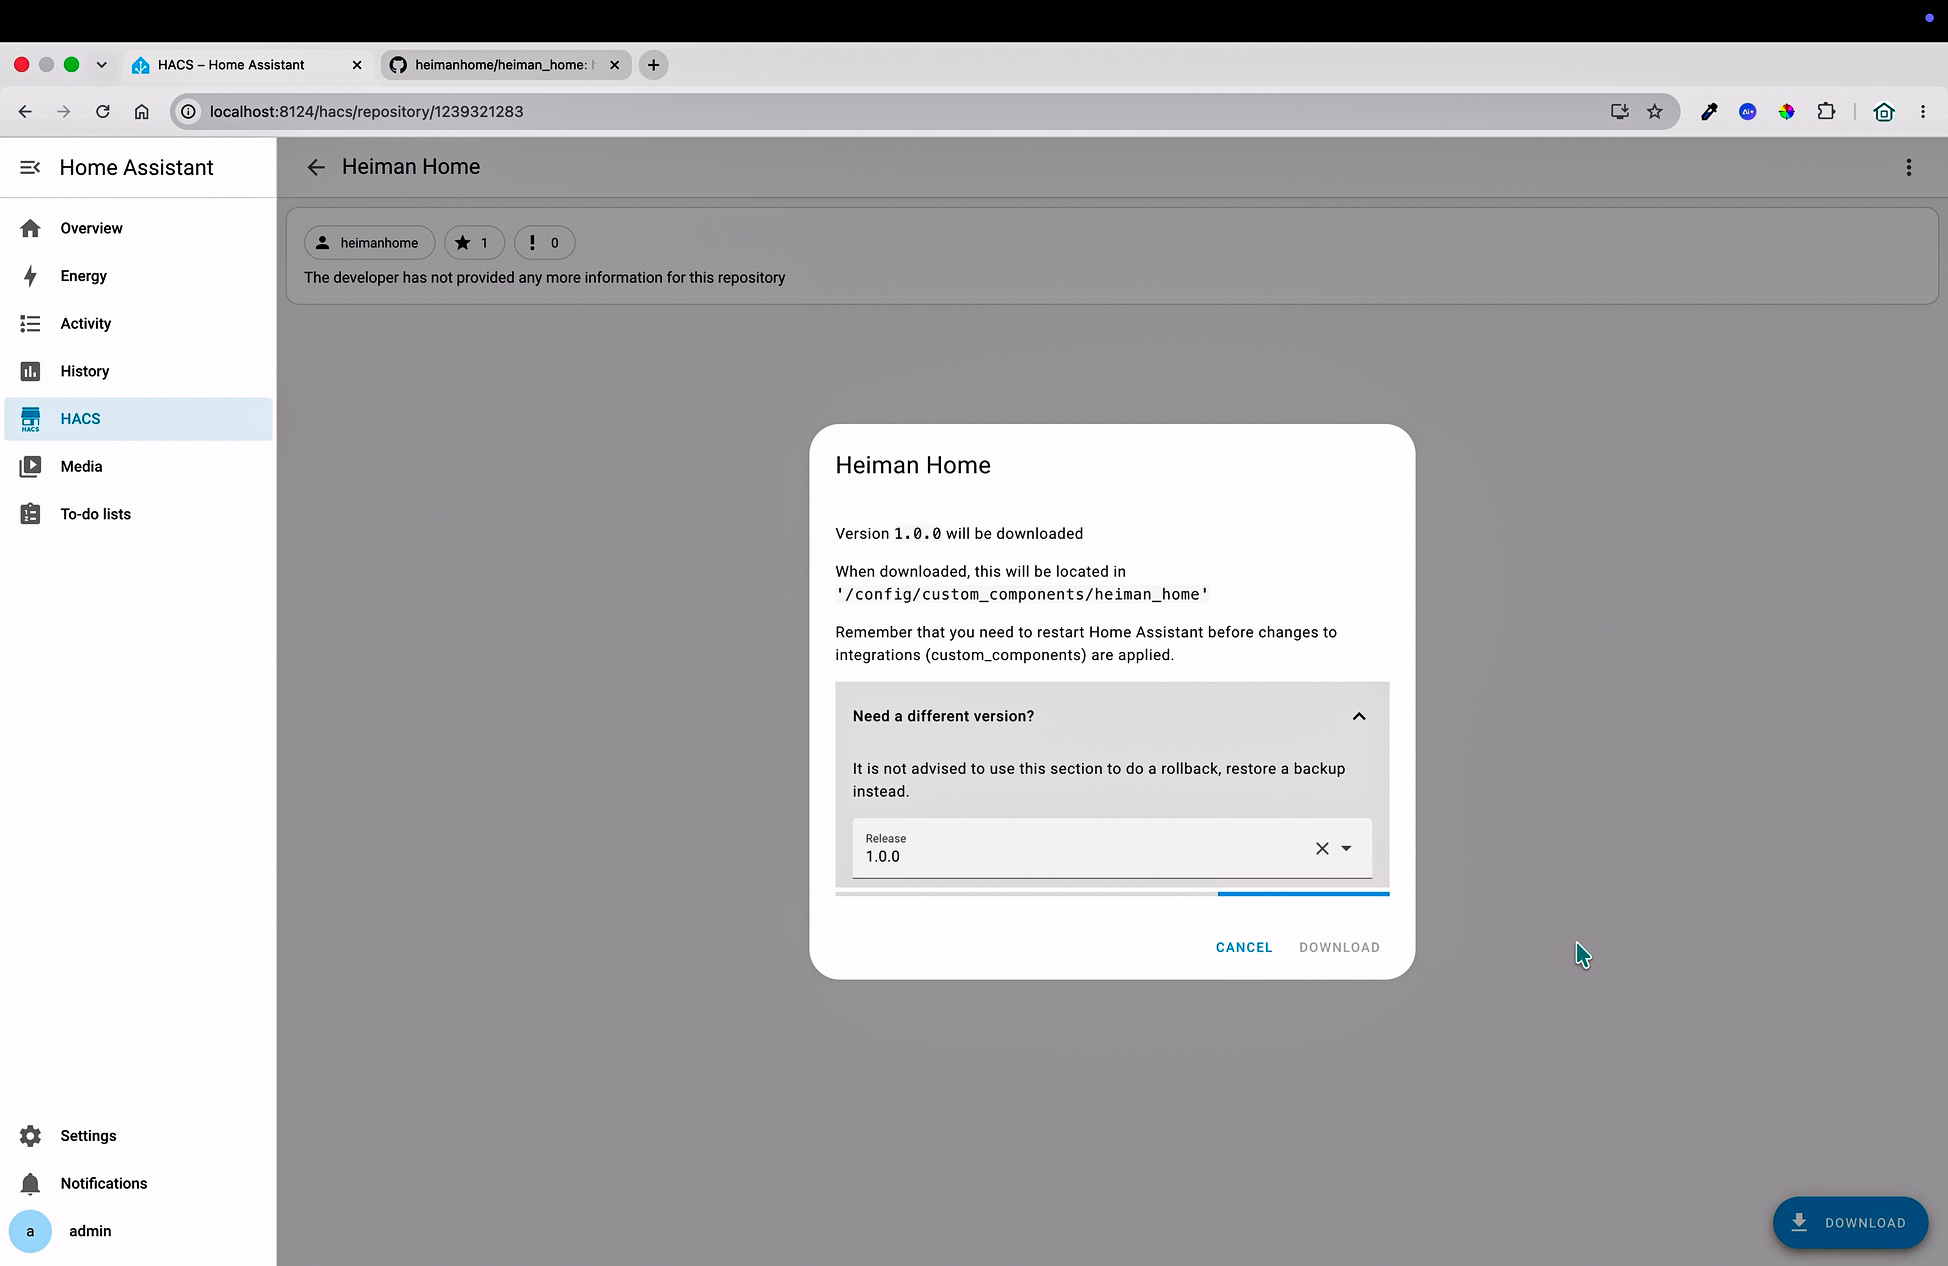
Task: Open History from the sidebar
Action: coord(138,371)
